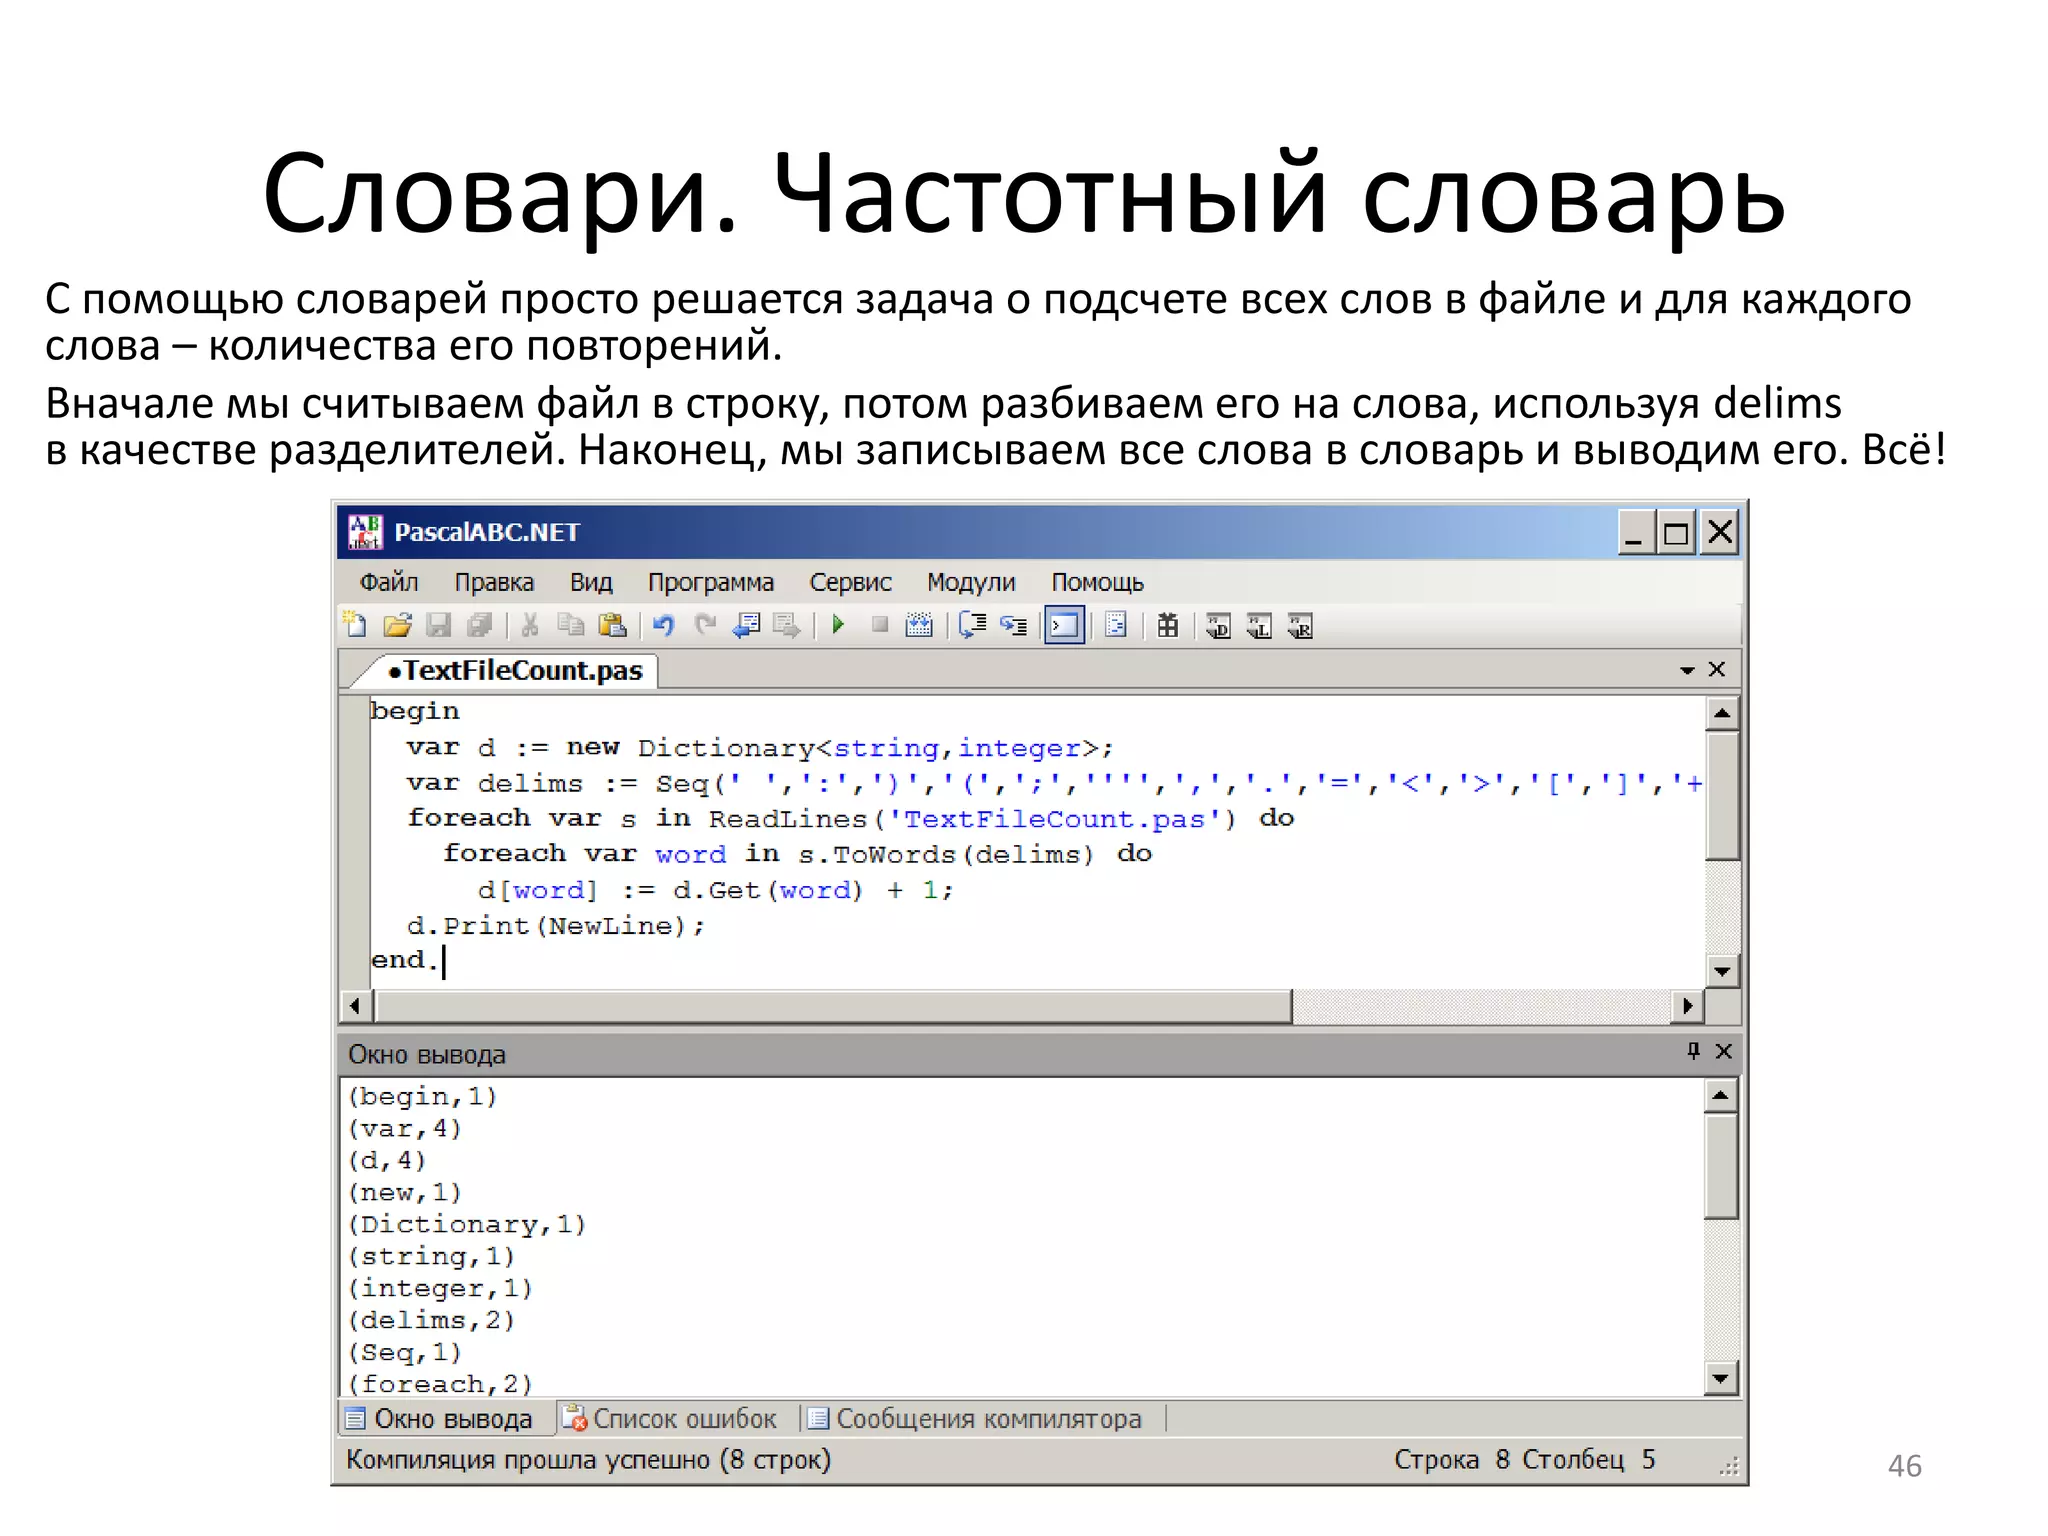
Task: Open the Программа menu
Action: click(x=711, y=582)
